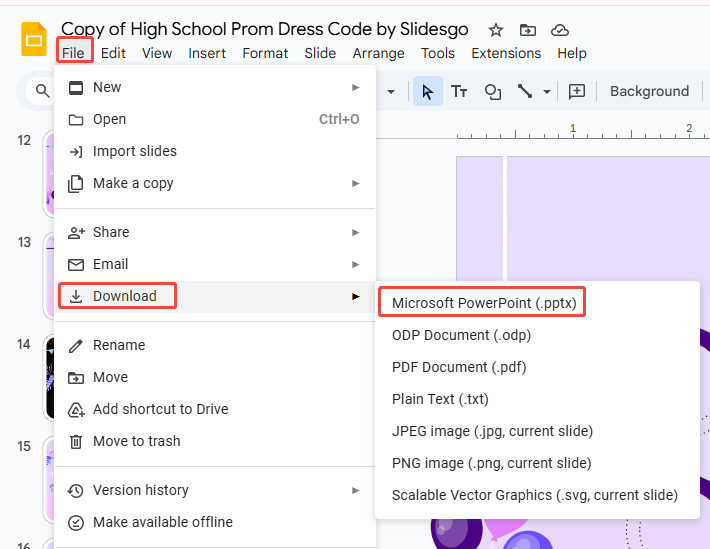Select the cursor arrow tool
This screenshot has width=710, height=549.
click(x=428, y=91)
